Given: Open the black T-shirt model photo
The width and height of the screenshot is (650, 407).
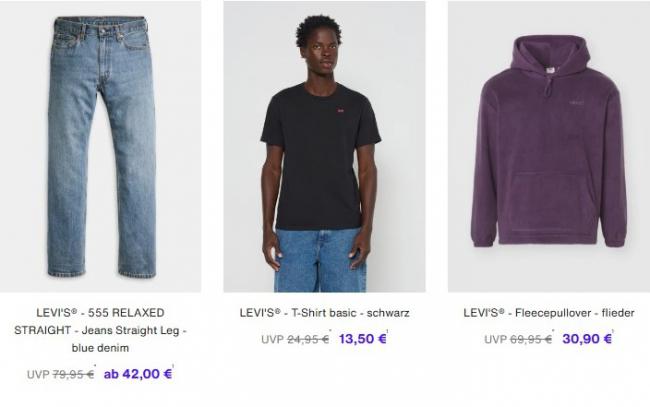Looking at the screenshot, I should (324, 146).
